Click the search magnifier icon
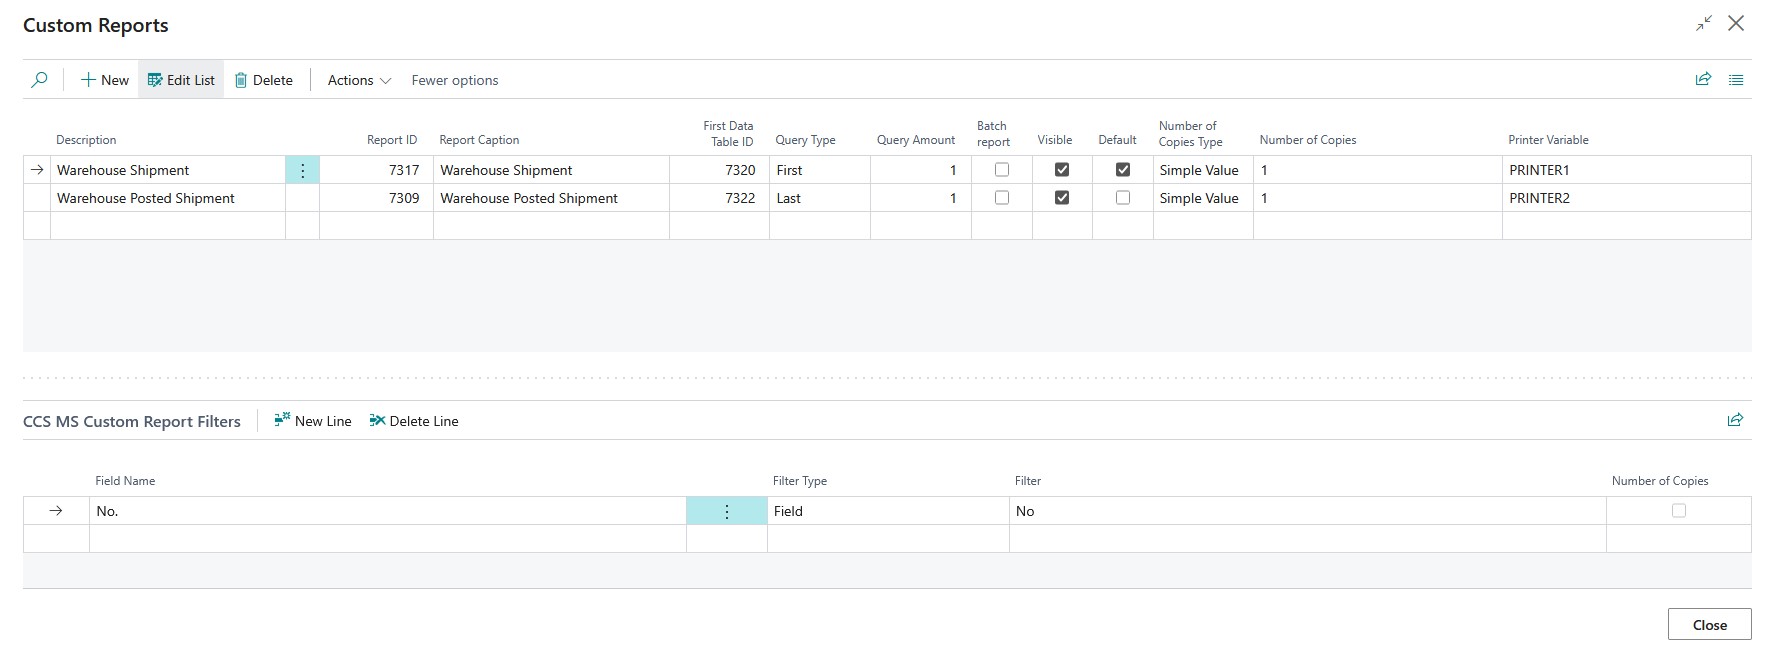The height and width of the screenshot is (651, 1766). [39, 80]
